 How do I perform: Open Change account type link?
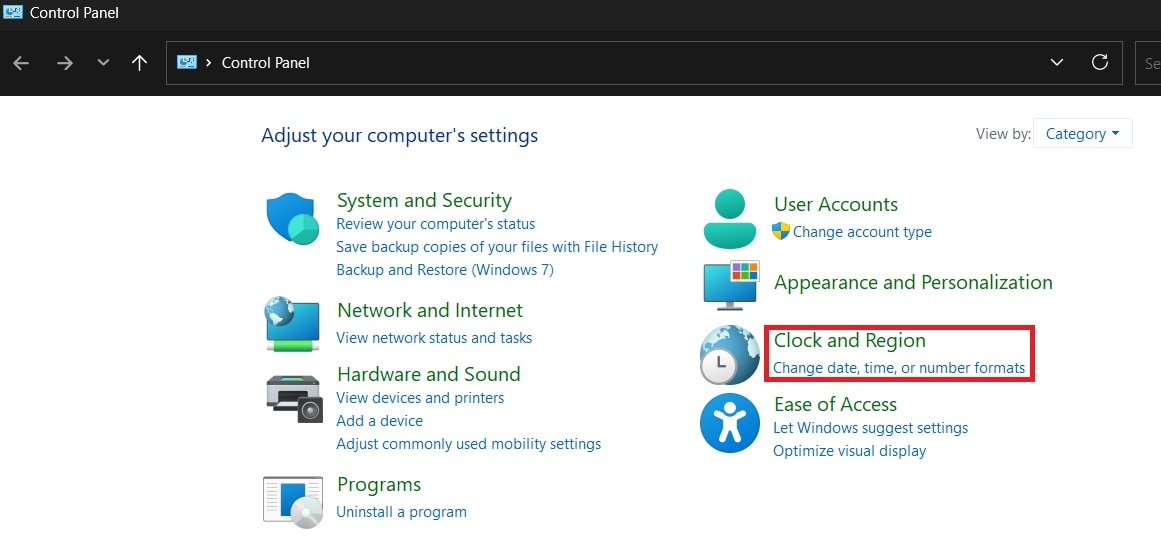pos(862,232)
